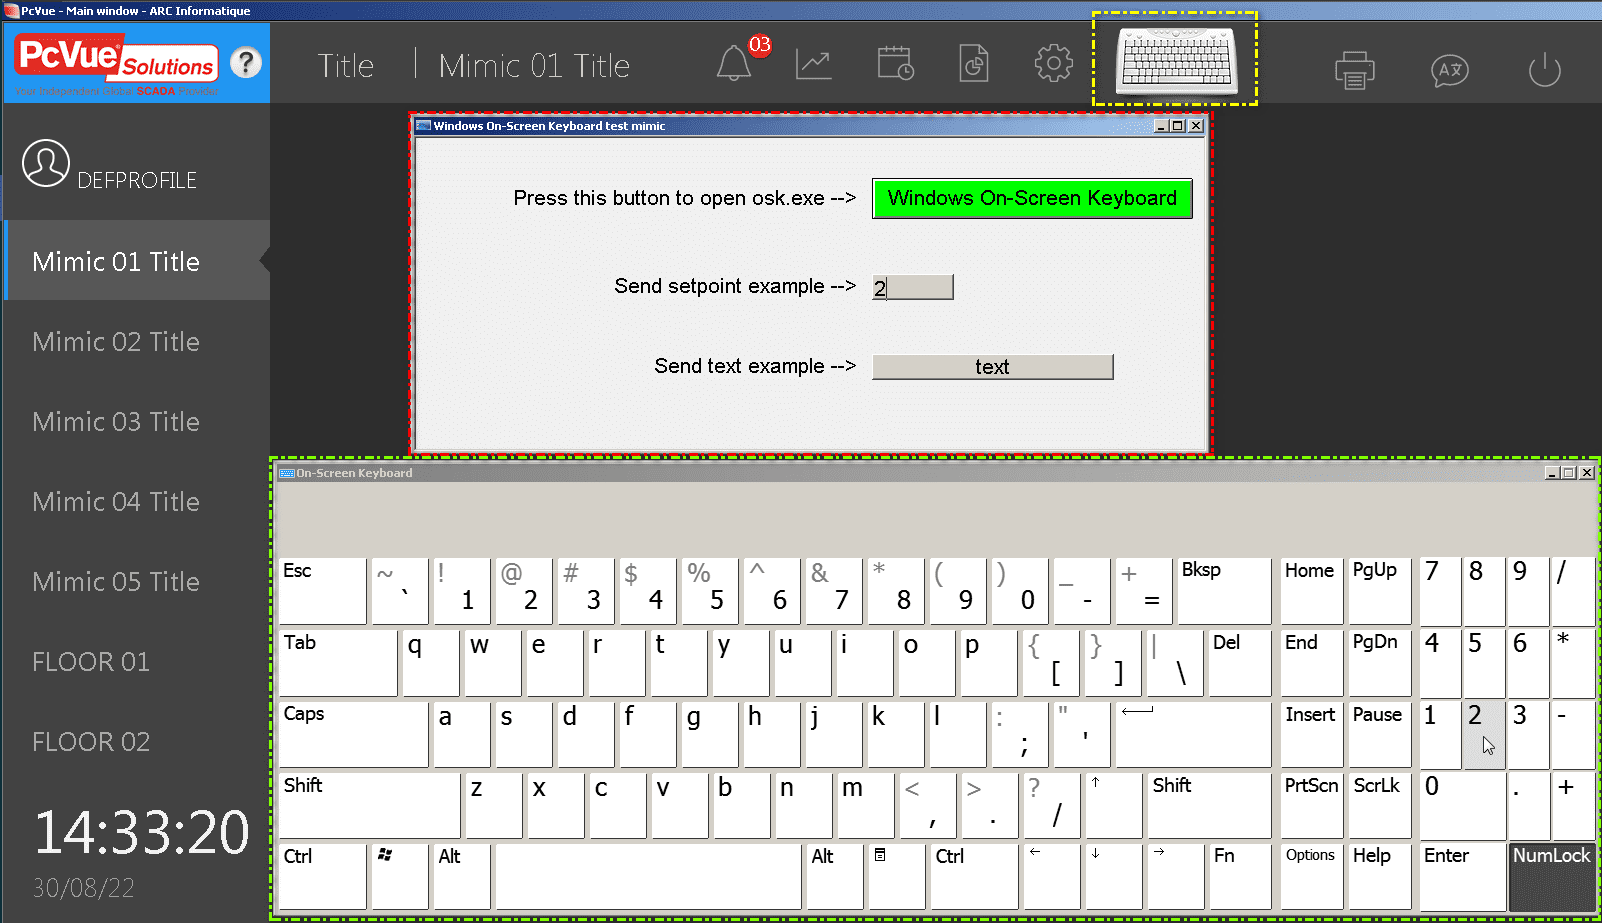Click the DEFPROFILE user profile
The height and width of the screenshot is (923, 1602).
110,166
